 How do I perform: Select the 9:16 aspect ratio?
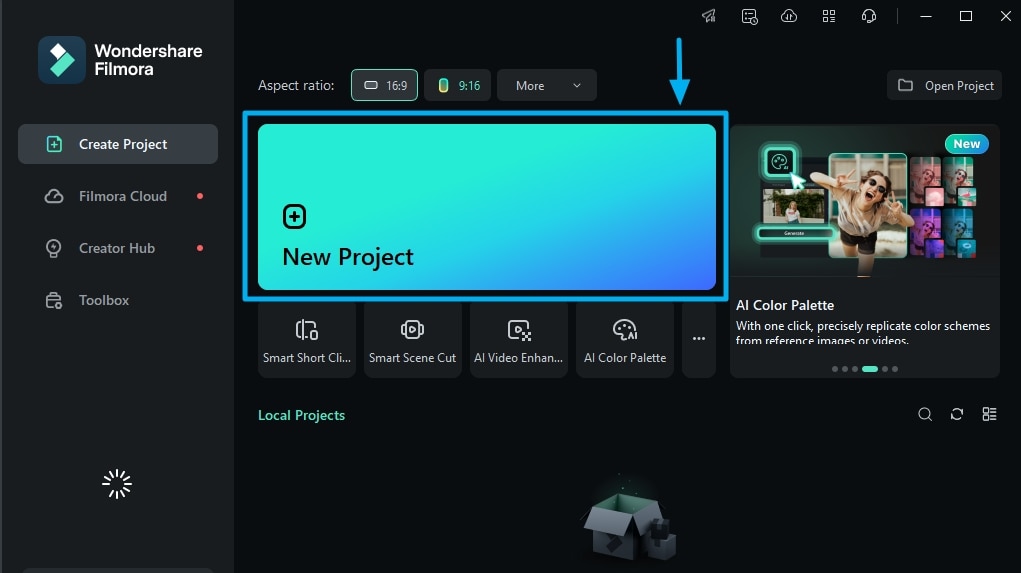click(x=458, y=85)
